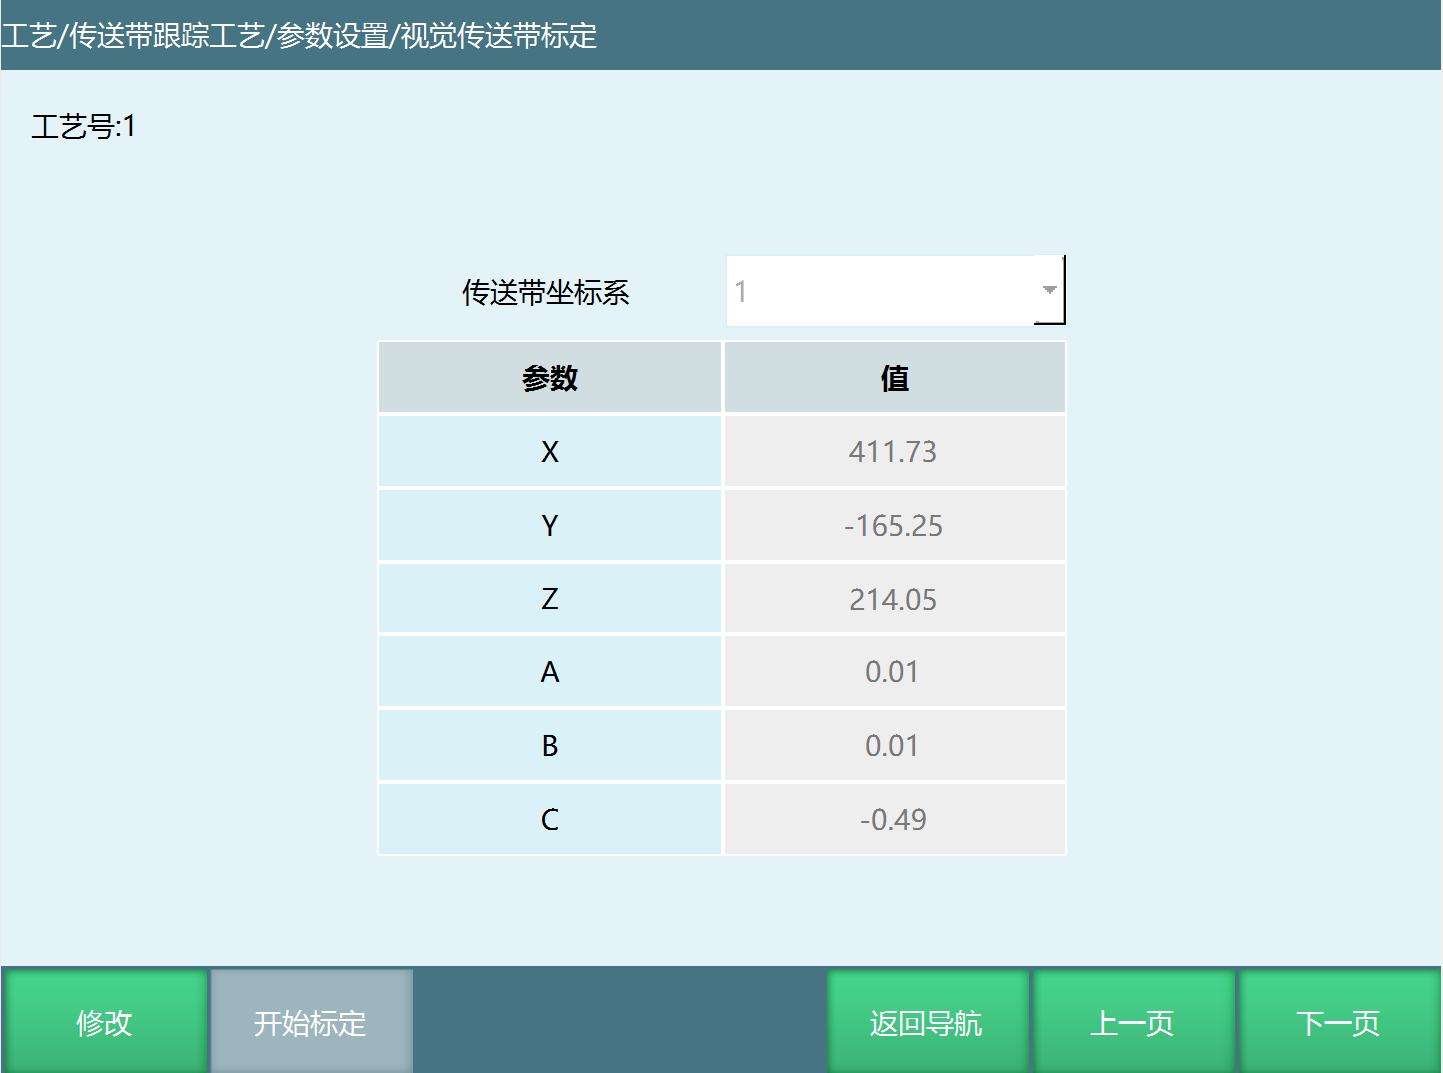
Task: Click the dropdown arrow next to coordinate system
Action: pyautogui.click(x=1048, y=290)
